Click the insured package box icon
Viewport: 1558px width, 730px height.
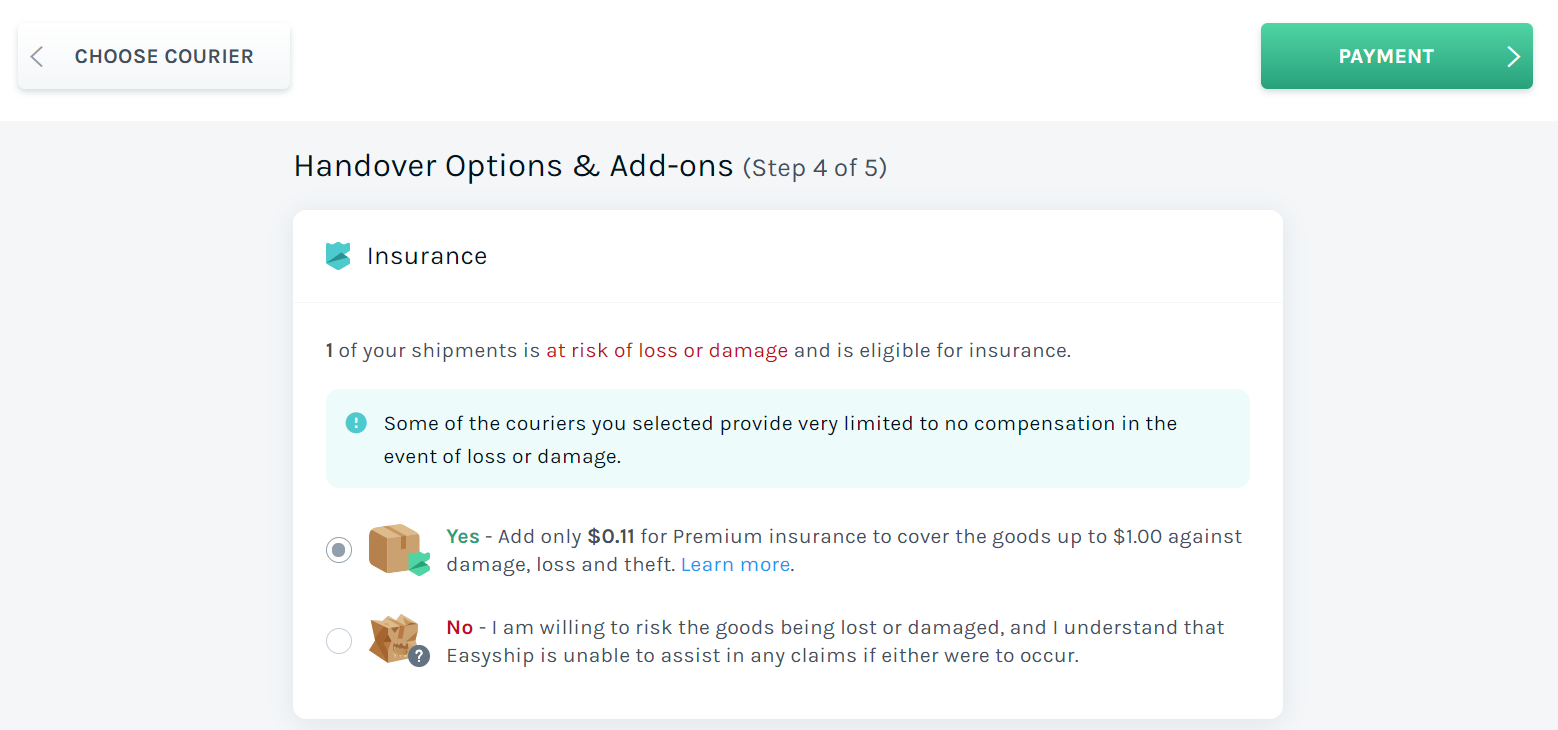(398, 549)
